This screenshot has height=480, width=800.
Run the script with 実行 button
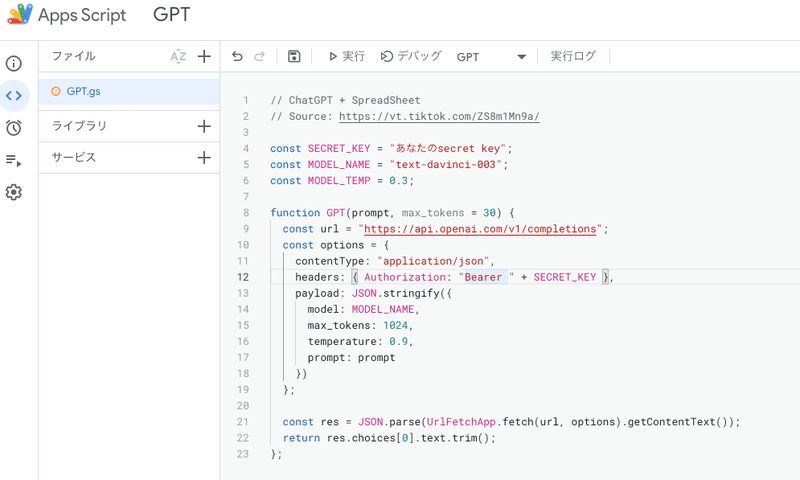(347, 56)
